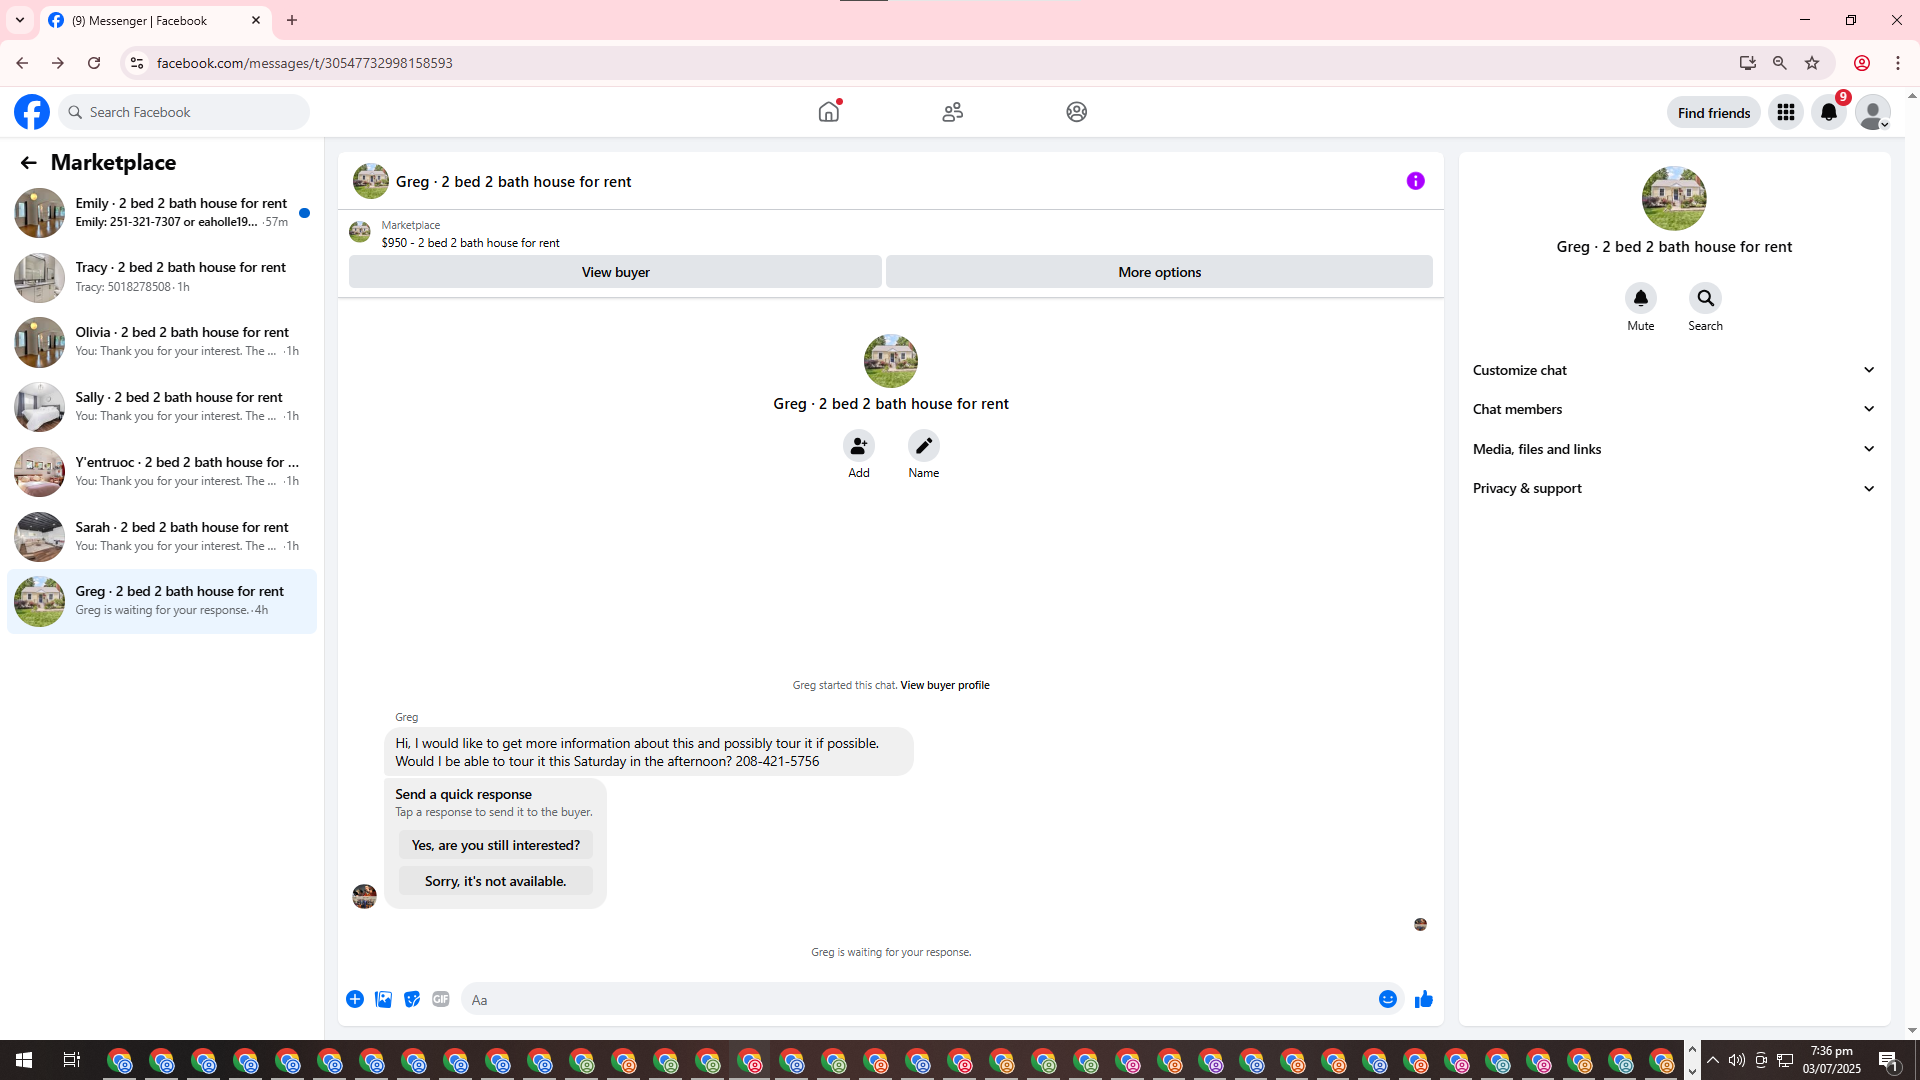
Task: Open the emoji picker in the message box
Action: 1387,999
